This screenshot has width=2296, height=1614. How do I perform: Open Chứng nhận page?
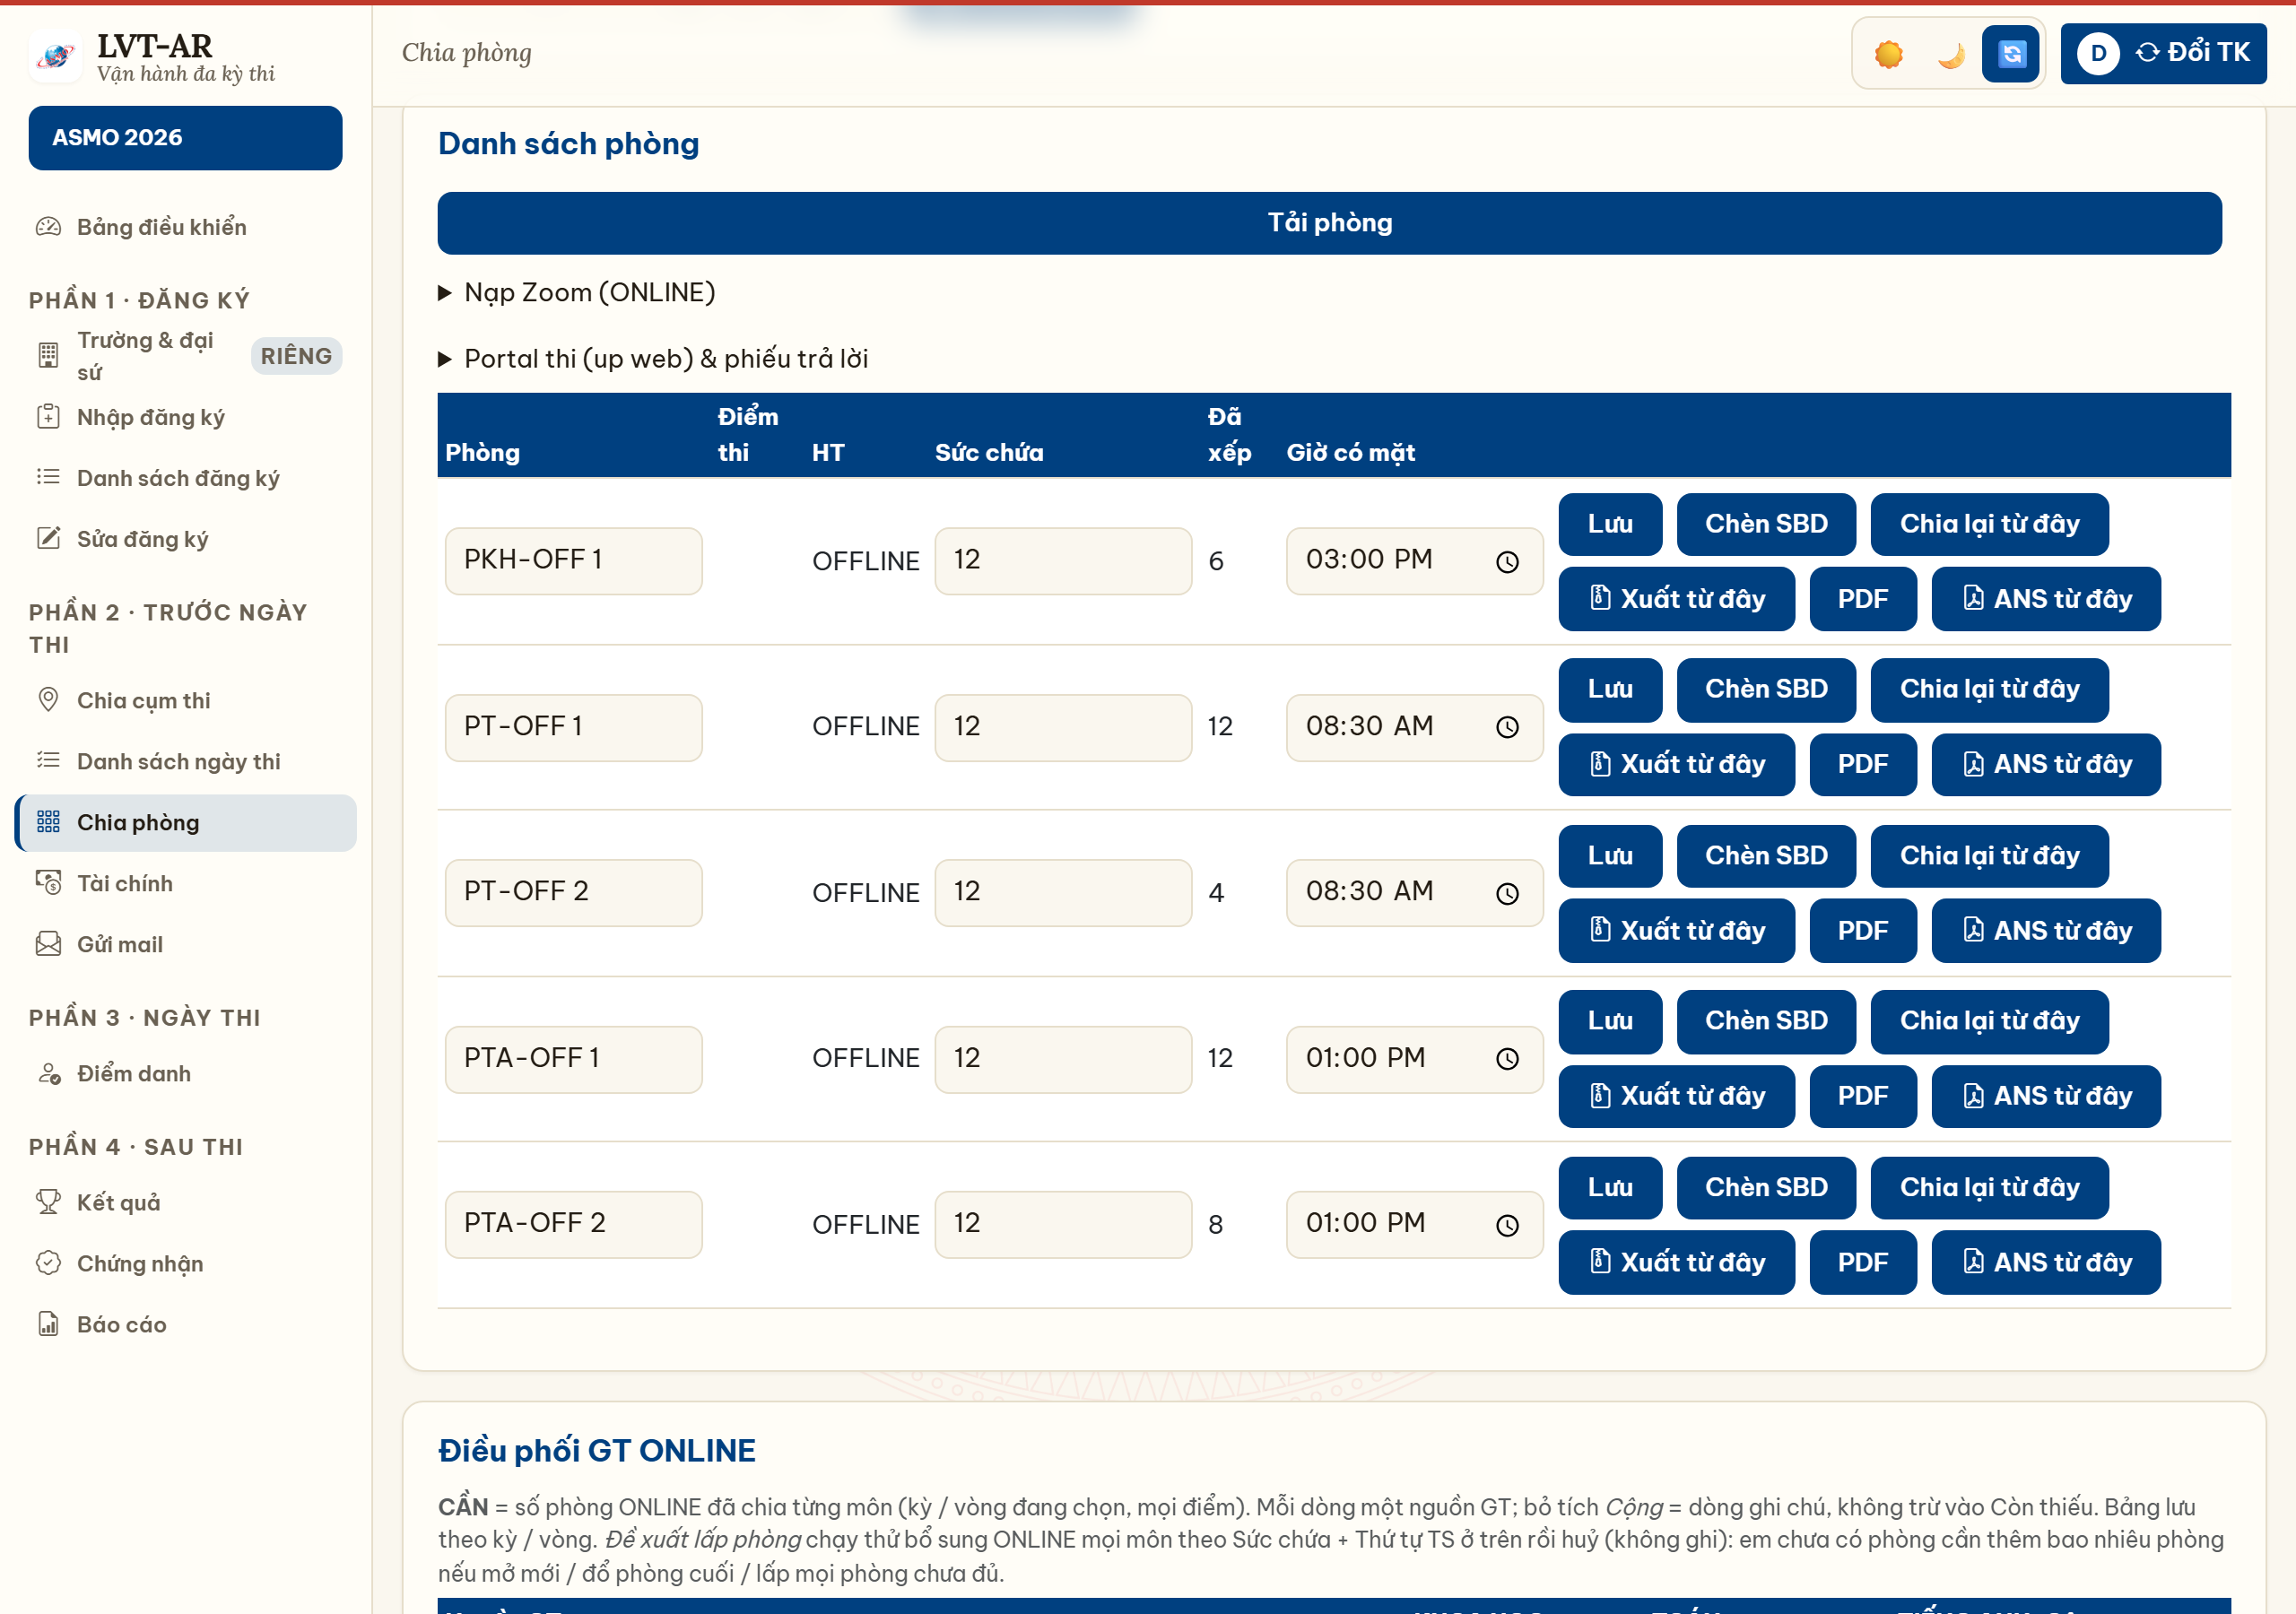pyautogui.click(x=186, y=1263)
